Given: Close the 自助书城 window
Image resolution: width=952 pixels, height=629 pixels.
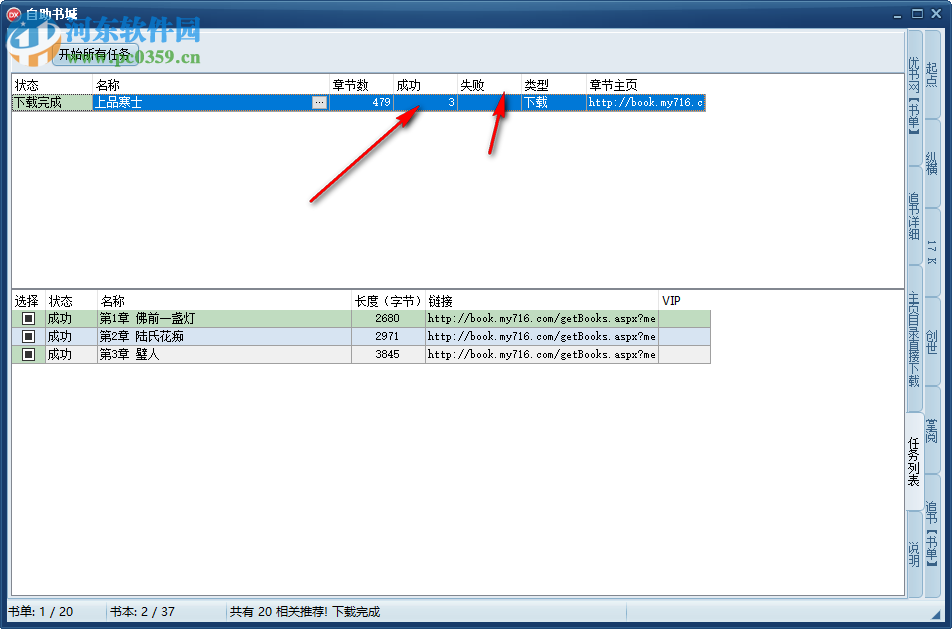Looking at the screenshot, I should click(937, 13).
